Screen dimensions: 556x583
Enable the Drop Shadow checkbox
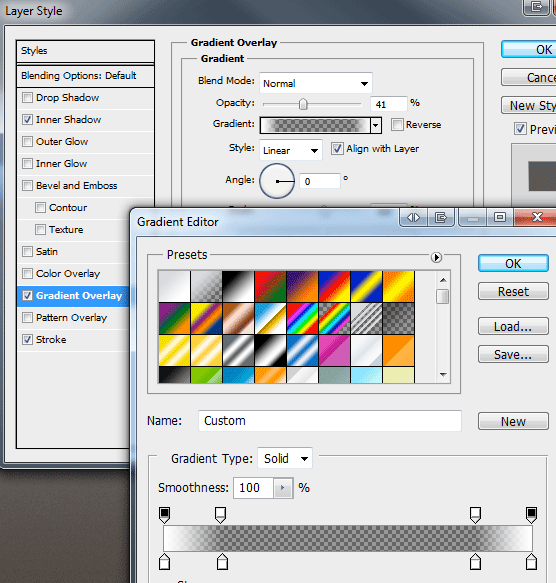pyautogui.click(x=27, y=98)
